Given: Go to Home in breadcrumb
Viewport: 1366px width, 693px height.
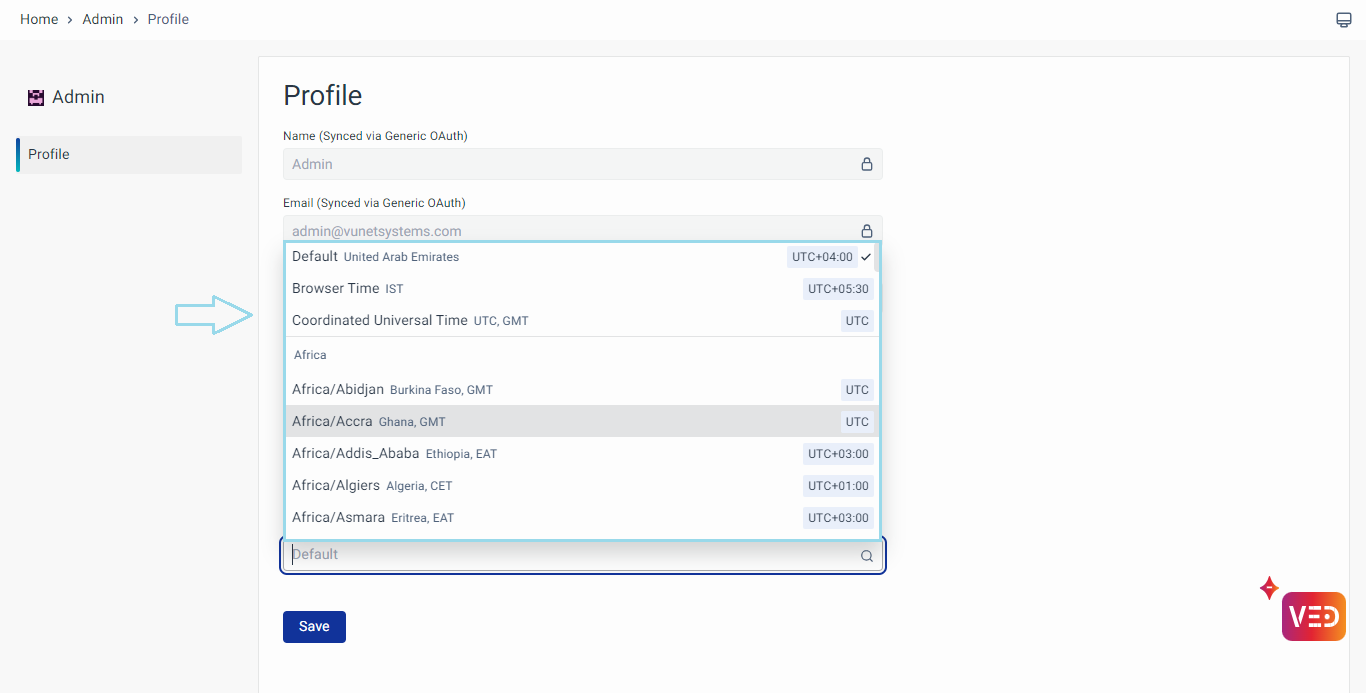Looking at the screenshot, I should point(39,20).
